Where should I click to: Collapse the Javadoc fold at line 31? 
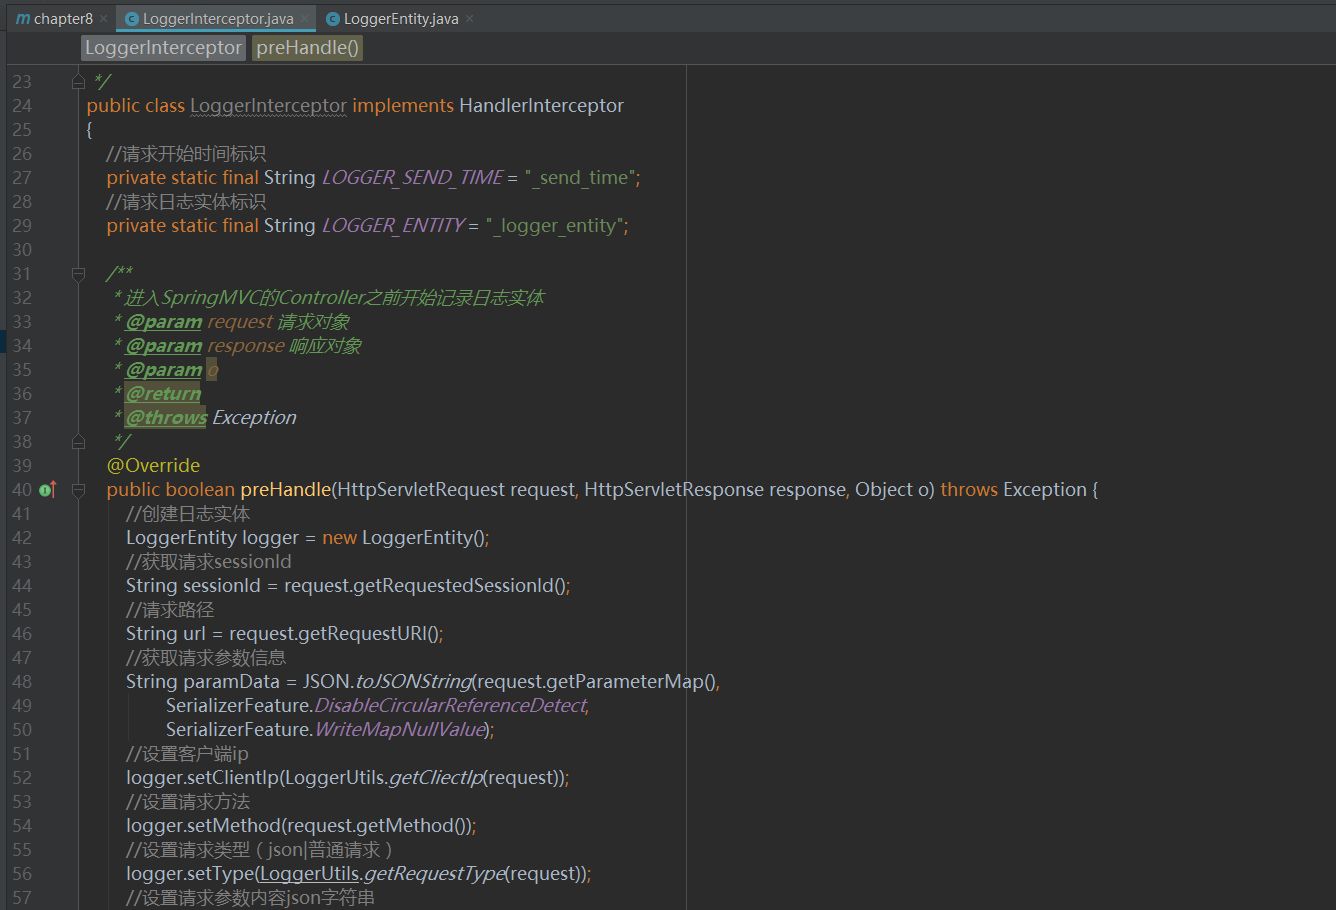click(x=78, y=273)
